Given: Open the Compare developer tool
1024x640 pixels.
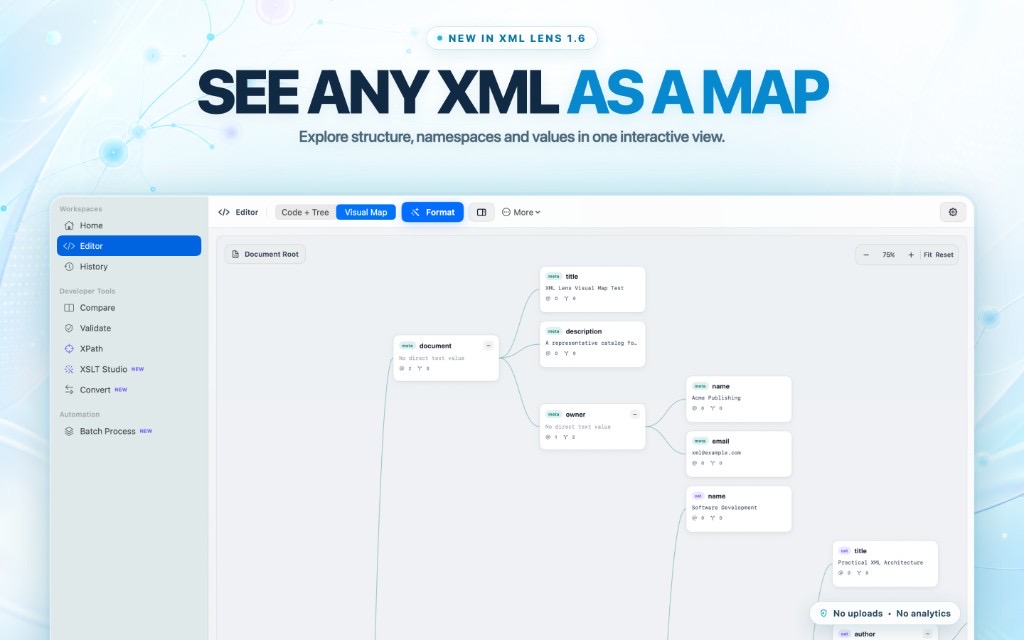Looking at the screenshot, I should pyautogui.click(x=129, y=308).
